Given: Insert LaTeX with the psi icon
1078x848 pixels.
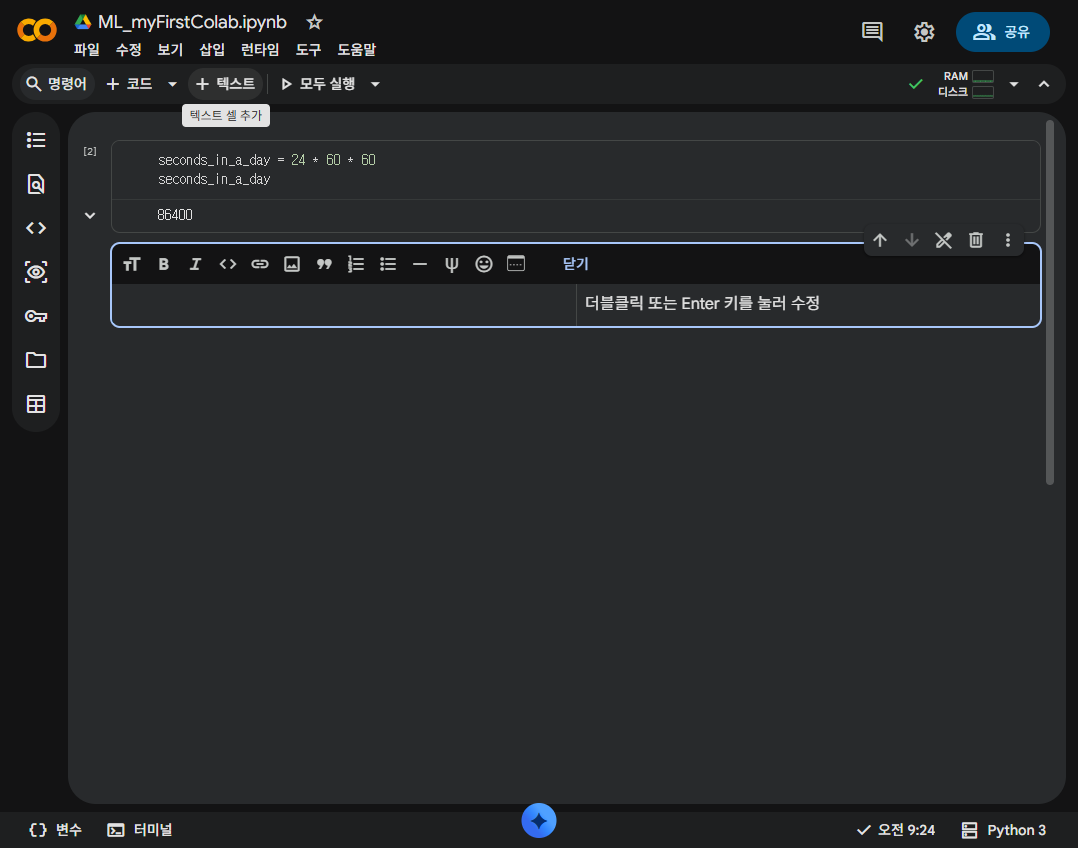Looking at the screenshot, I should pos(452,264).
